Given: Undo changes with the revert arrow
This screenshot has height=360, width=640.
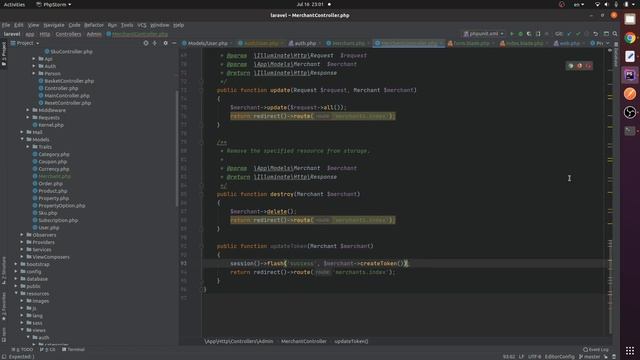Looking at the screenshot, I should [x=596, y=34].
